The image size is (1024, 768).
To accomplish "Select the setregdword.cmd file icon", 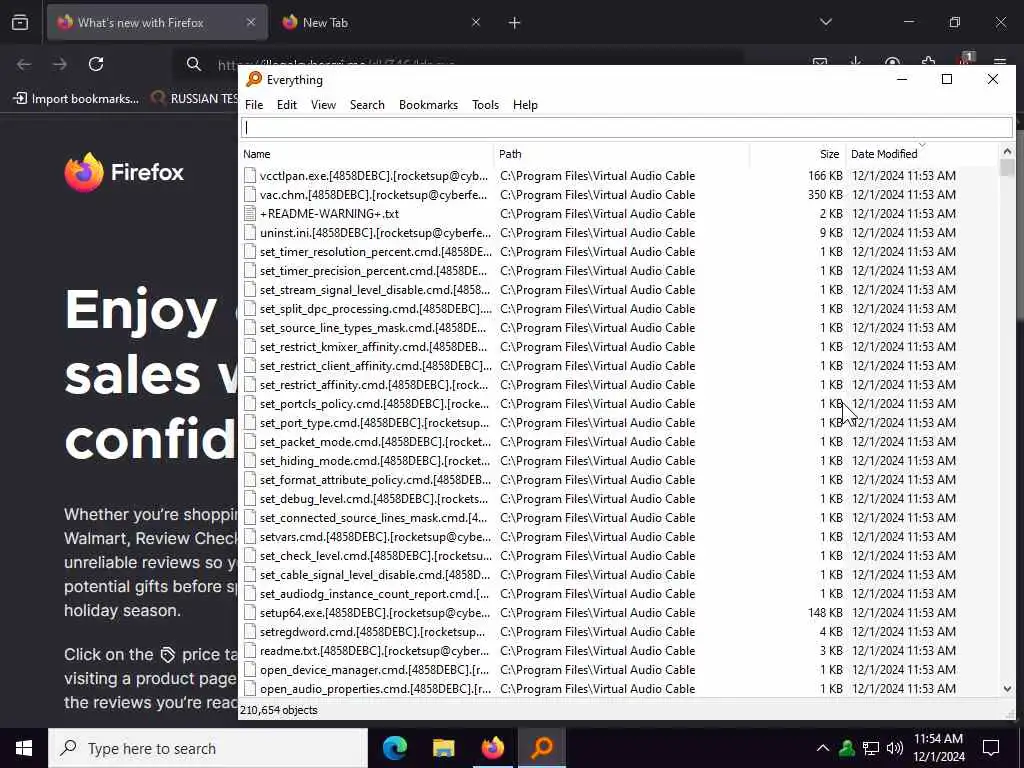I will pos(249,632).
